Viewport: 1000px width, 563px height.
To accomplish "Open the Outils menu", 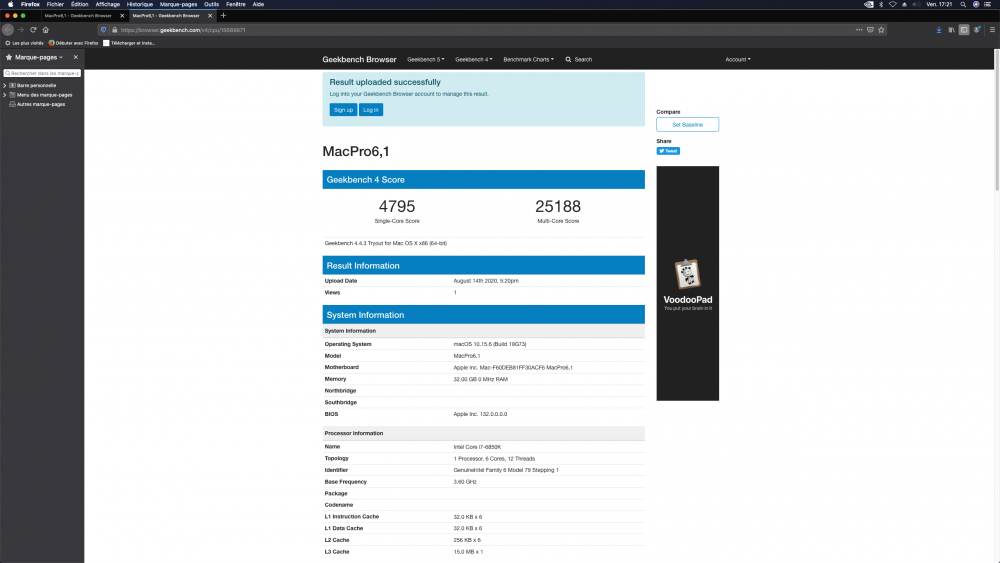I will (211, 4).
